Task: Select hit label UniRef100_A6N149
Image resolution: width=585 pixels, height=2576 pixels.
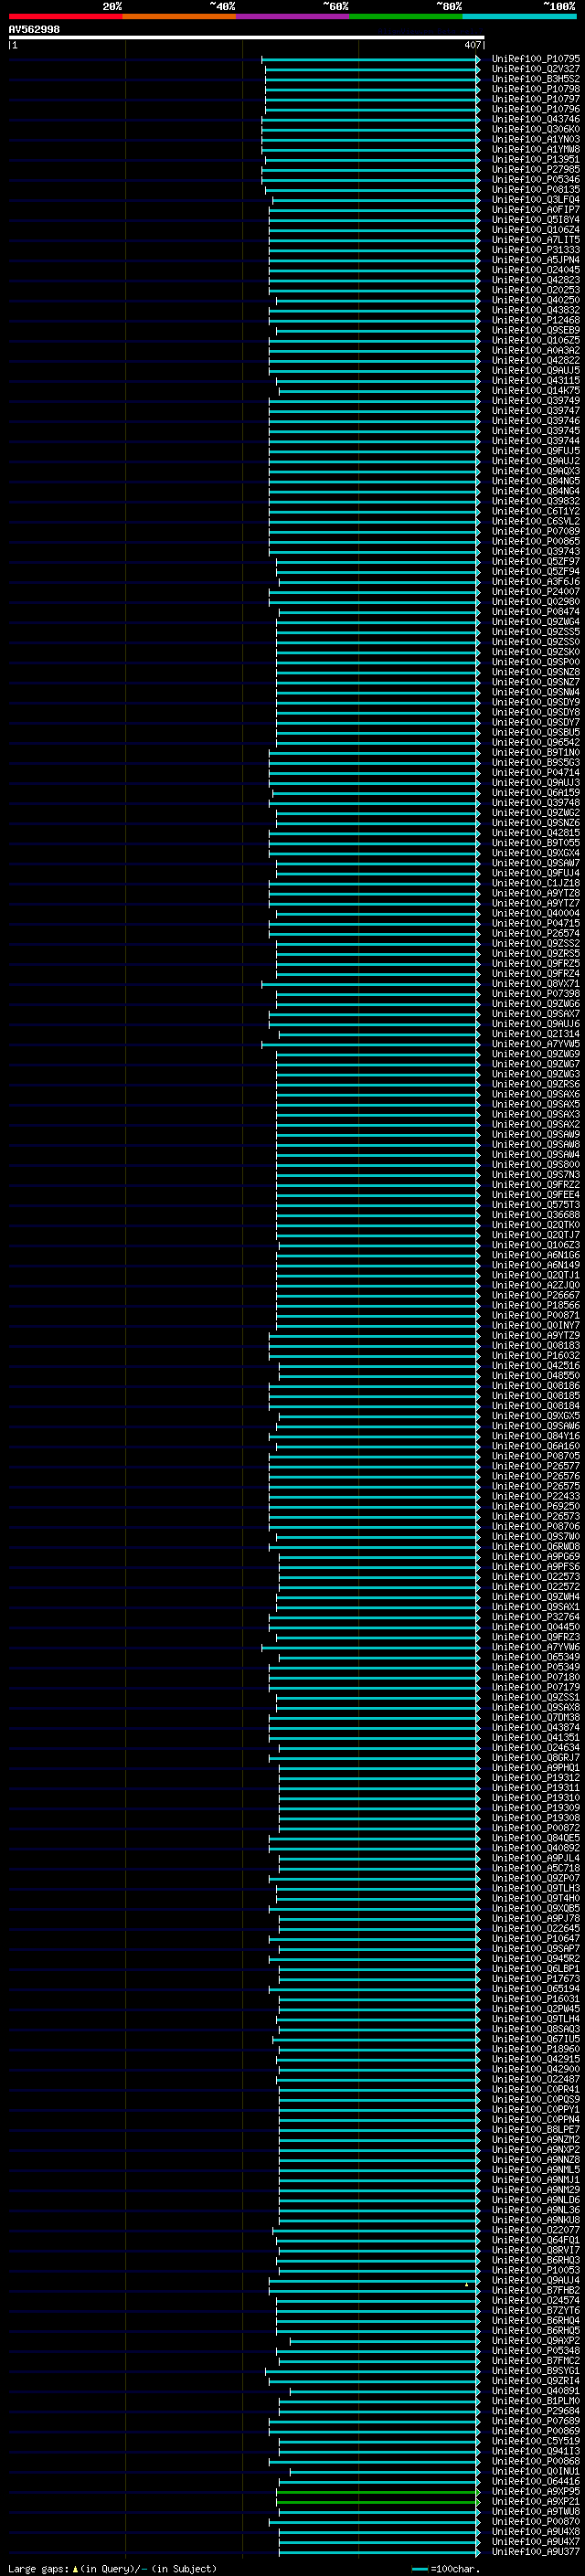Action: coord(536,1265)
